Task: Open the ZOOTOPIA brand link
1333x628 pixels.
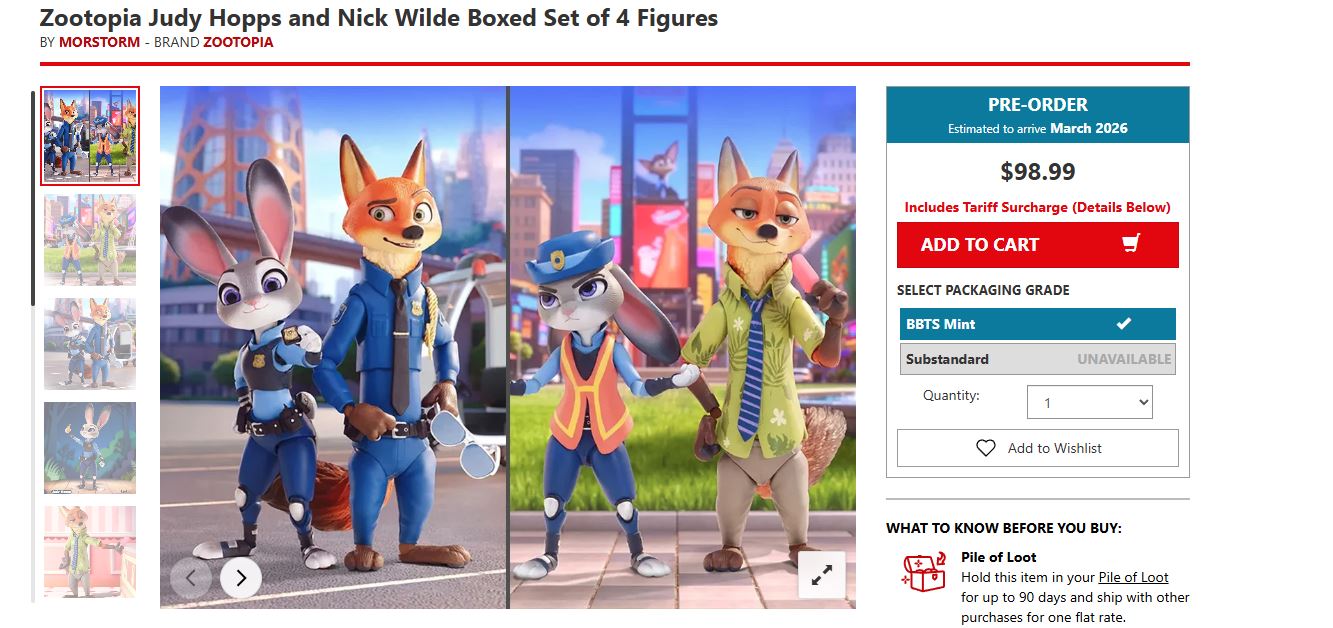Action: pos(238,42)
